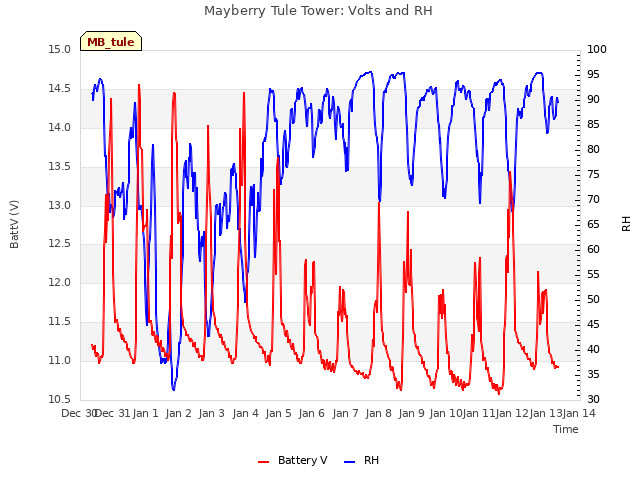Click the Time axis label
Viewport: 640px width, 480px height.
[x=566, y=429]
